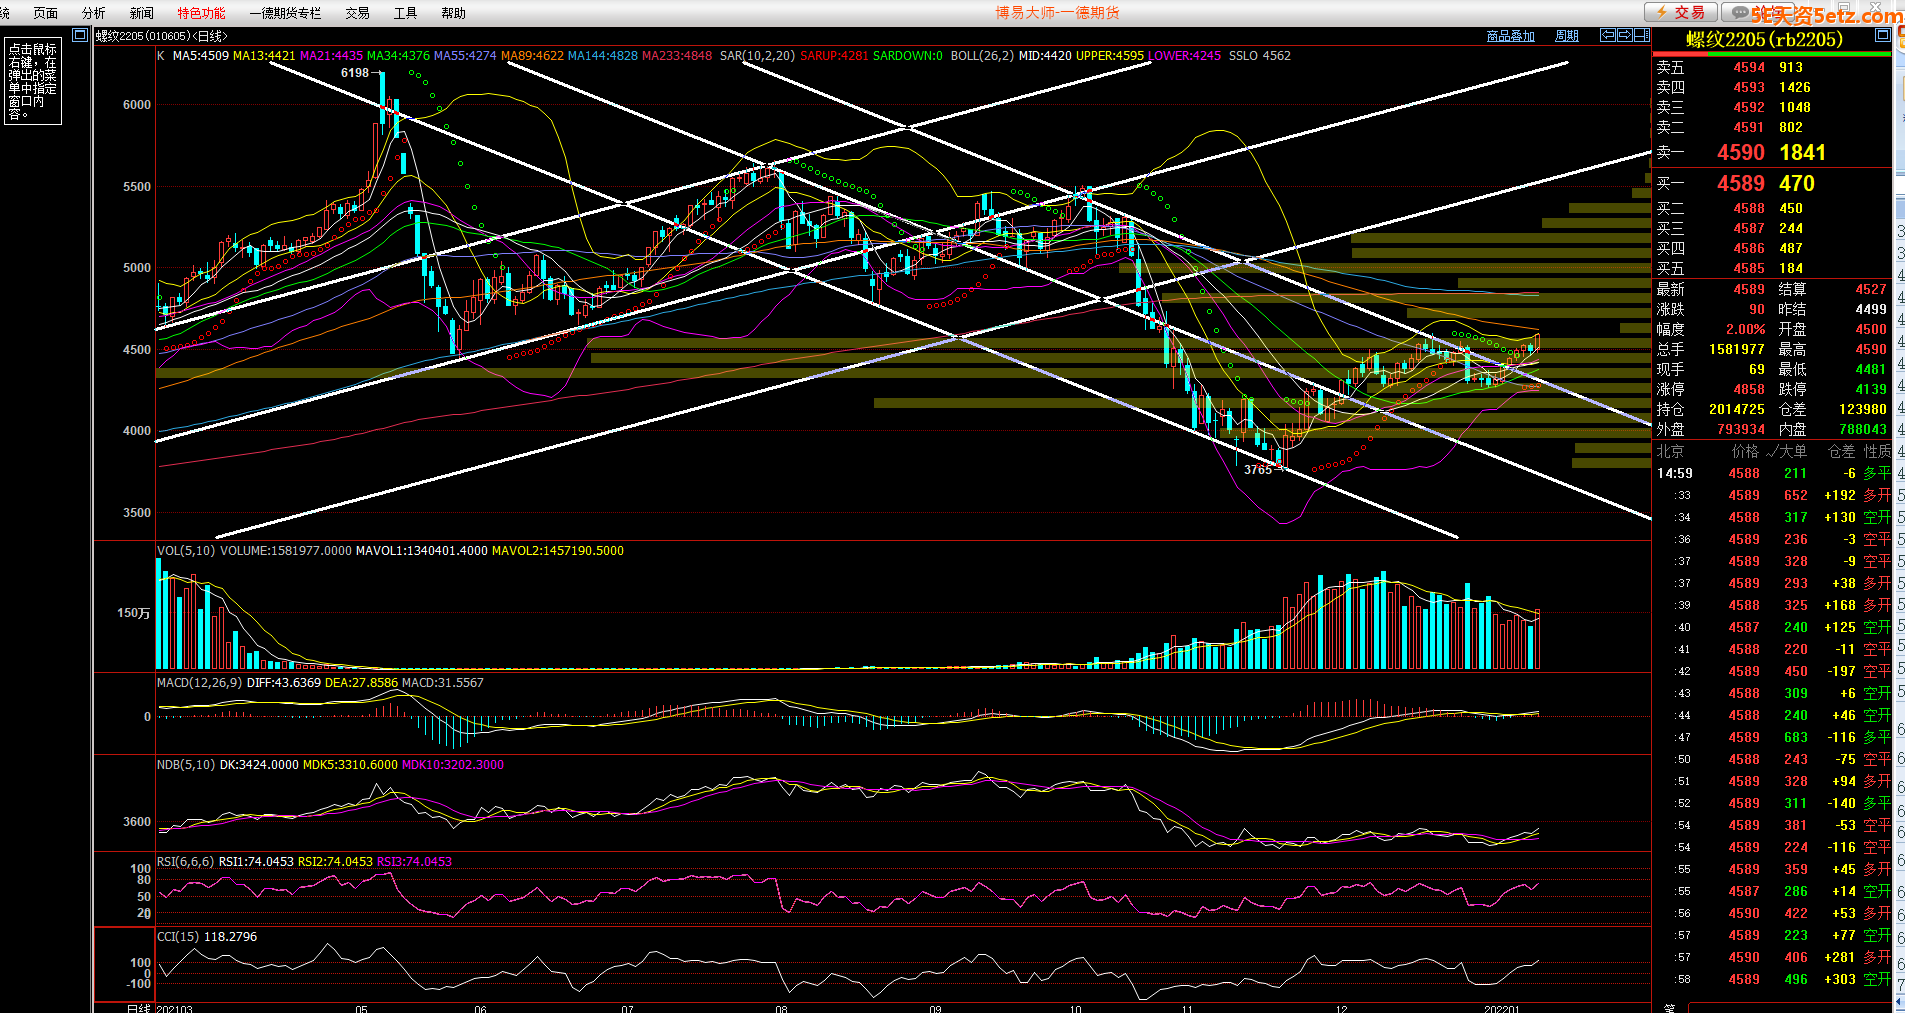1905x1013 pixels.
Task: Open the 特色功能 menu
Action: click(201, 13)
